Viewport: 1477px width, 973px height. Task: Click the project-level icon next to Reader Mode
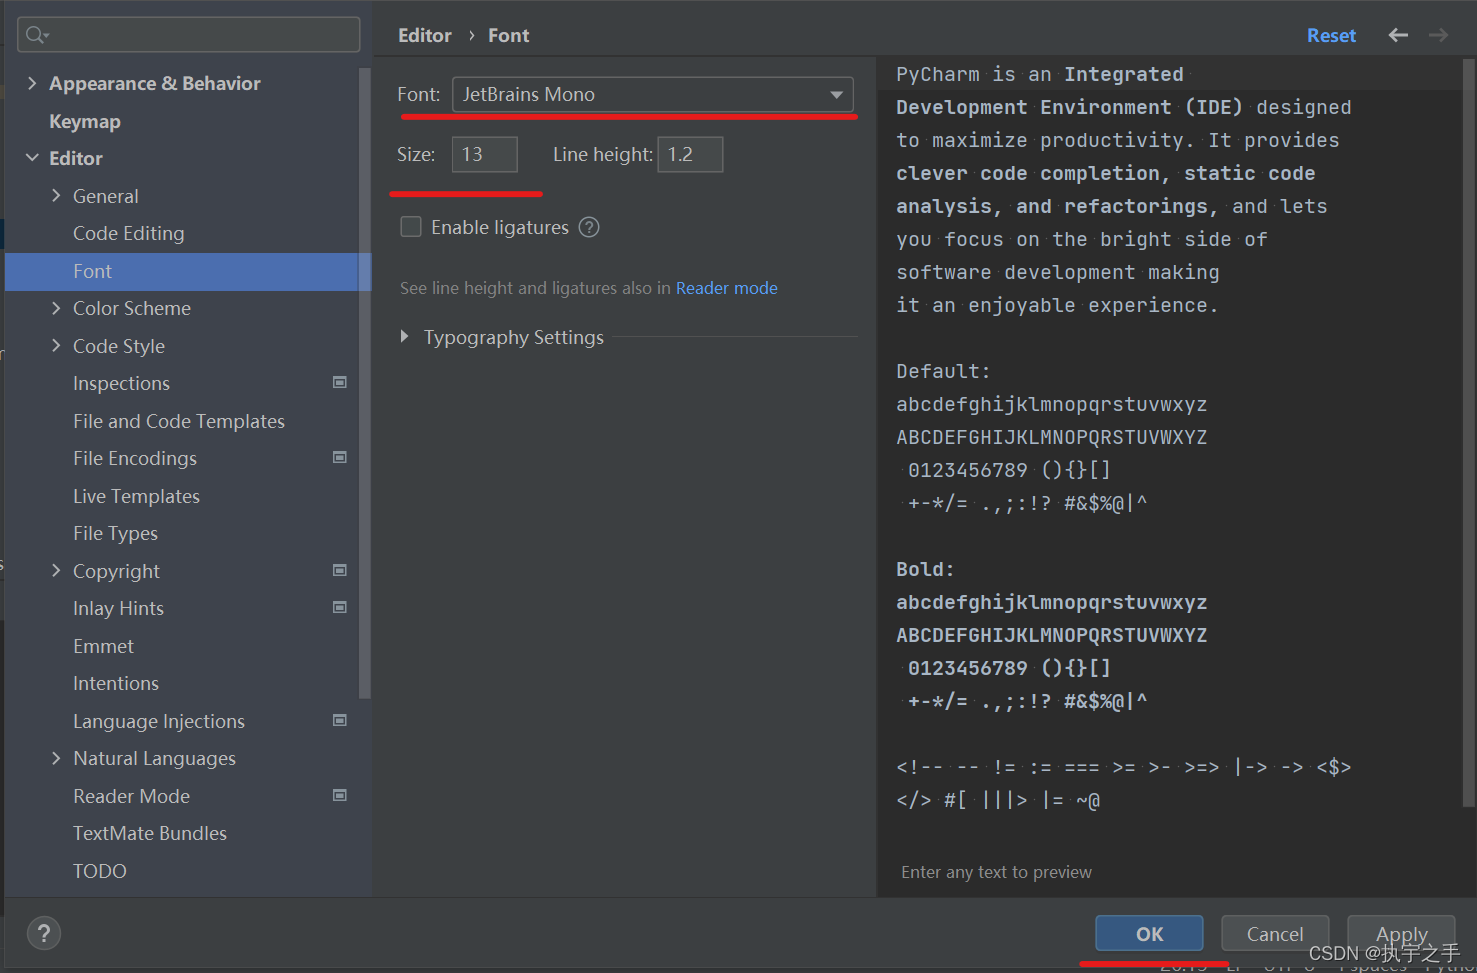tap(340, 795)
